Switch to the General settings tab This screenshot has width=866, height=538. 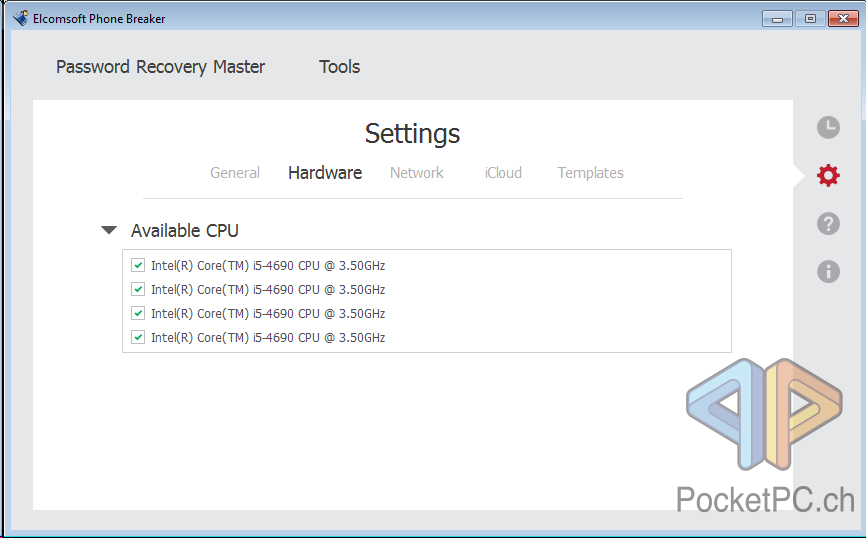coord(235,173)
